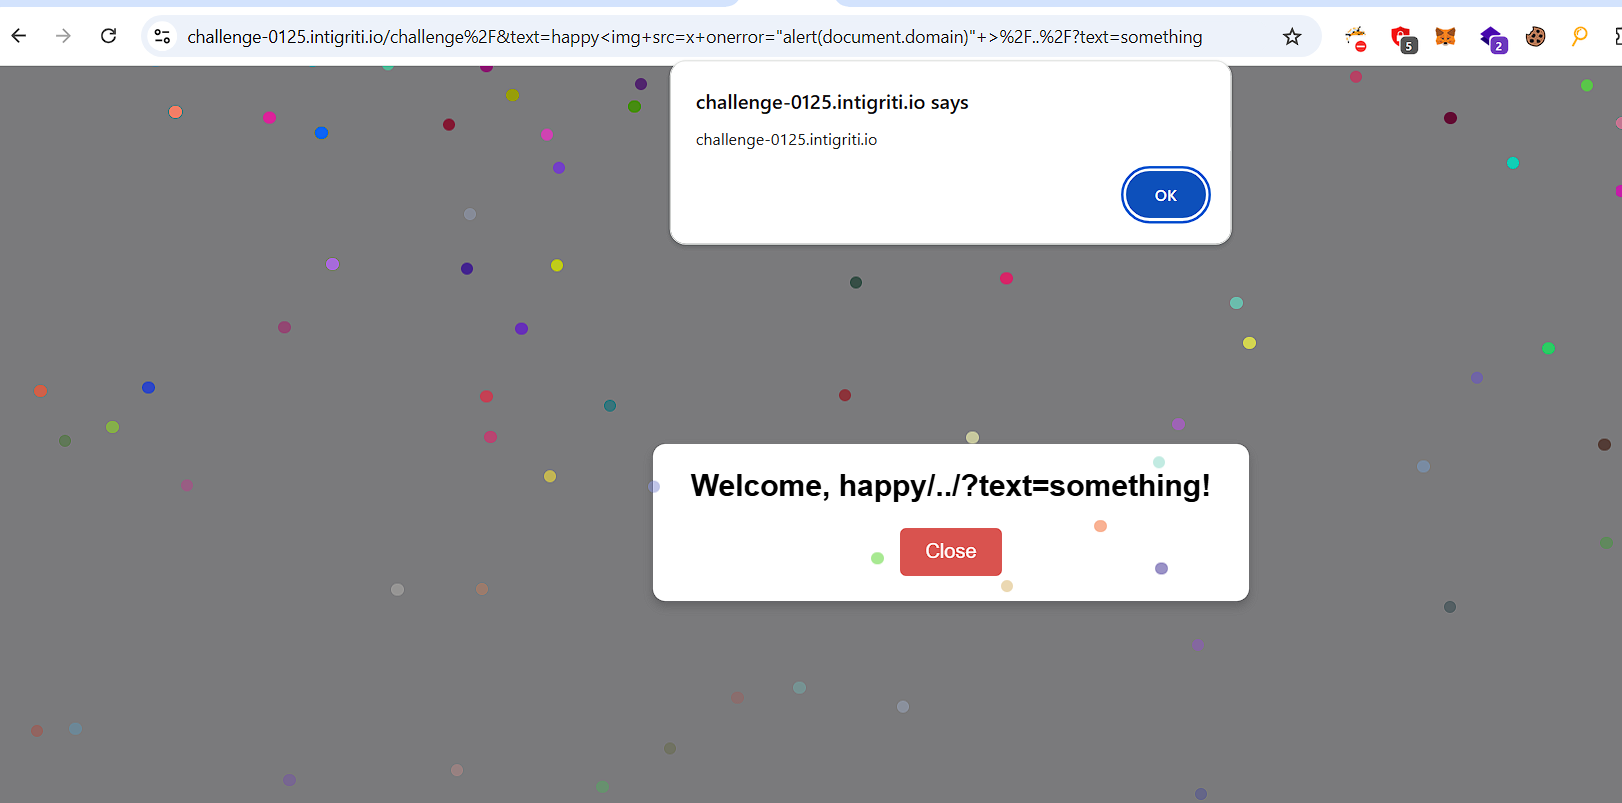Go back to the previous page
The width and height of the screenshot is (1622, 803).
tap(19, 37)
